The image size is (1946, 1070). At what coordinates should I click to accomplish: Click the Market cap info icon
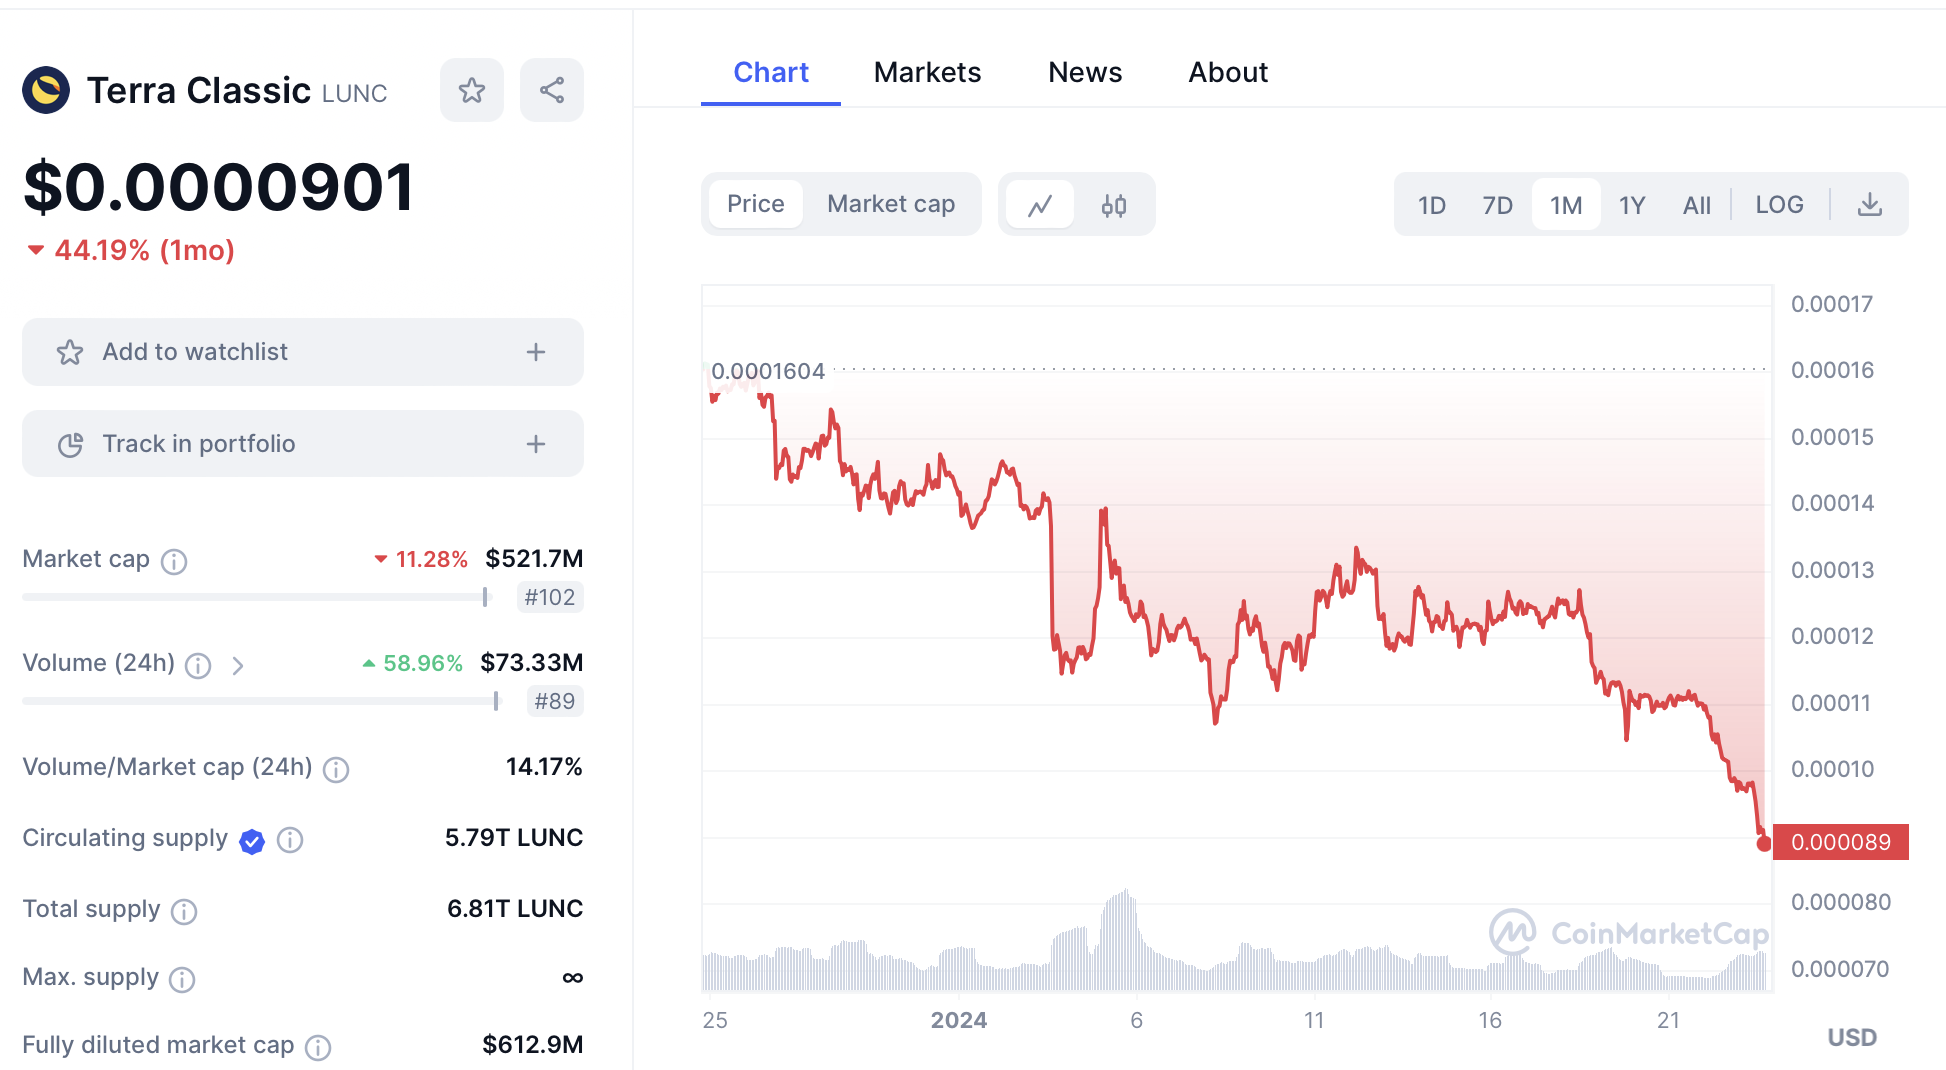pyautogui.click(x=174, y=561)
